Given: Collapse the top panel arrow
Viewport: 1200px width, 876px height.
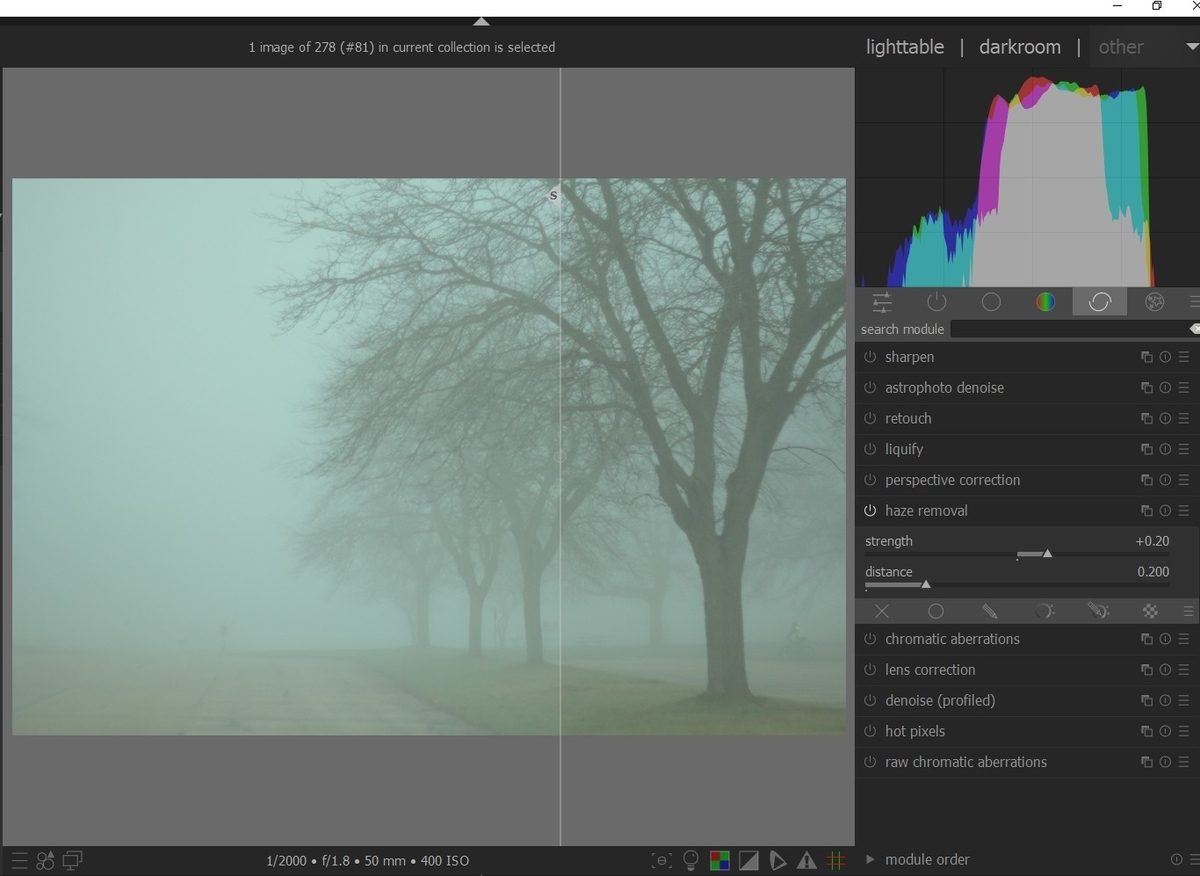Looking at the screenshot, I should click(481, 21).
